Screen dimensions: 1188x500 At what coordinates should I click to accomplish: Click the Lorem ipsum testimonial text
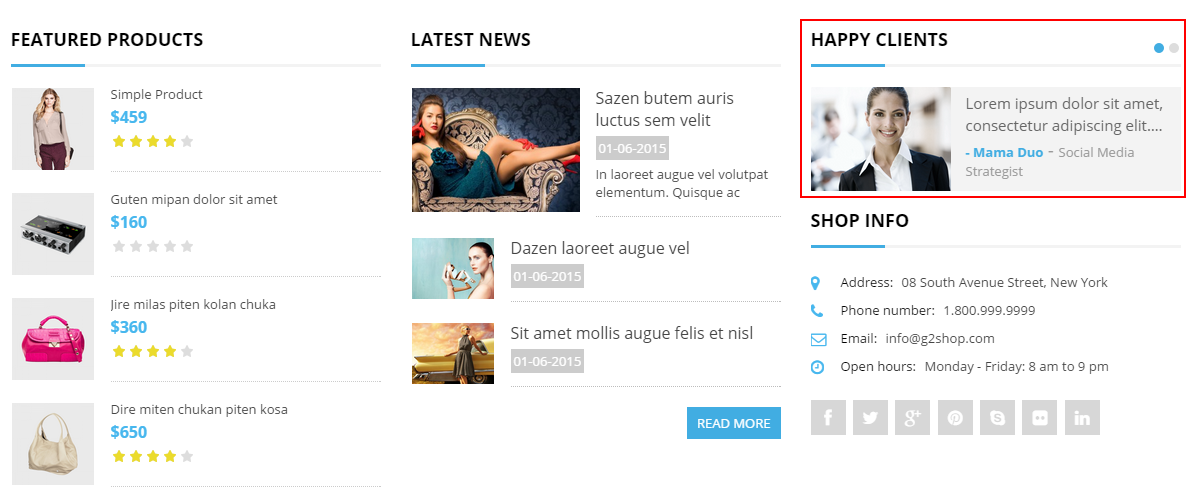pos(1064,114)
